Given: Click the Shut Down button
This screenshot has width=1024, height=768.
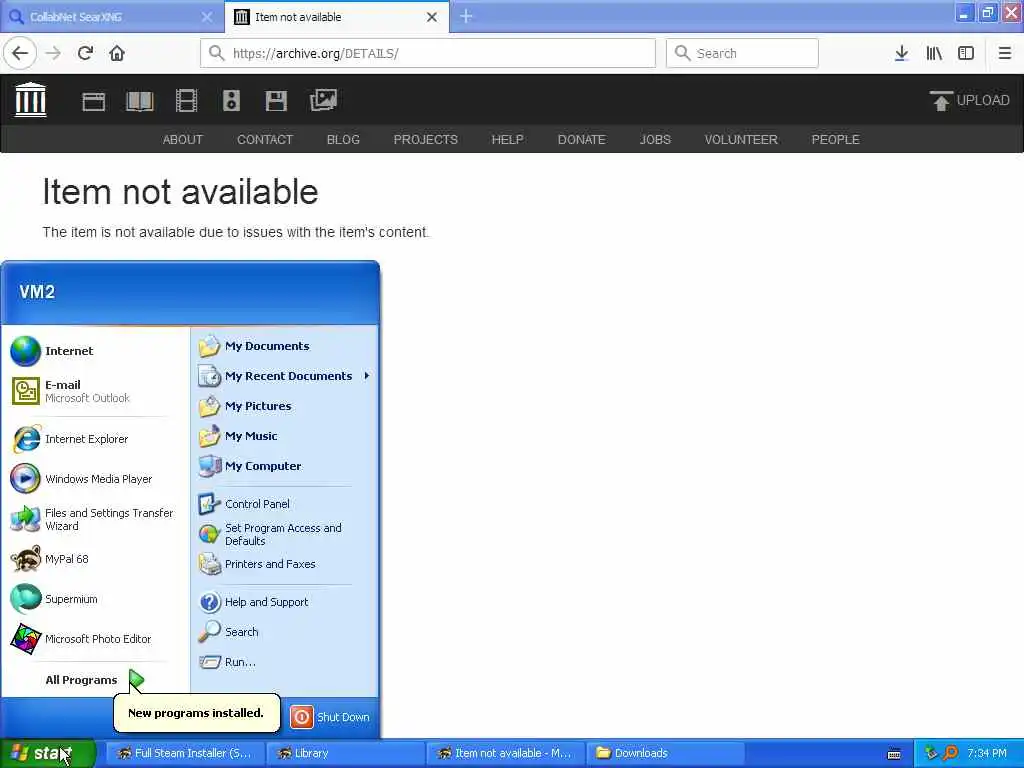Looking at the screenshot, I should tap(330, 717).
